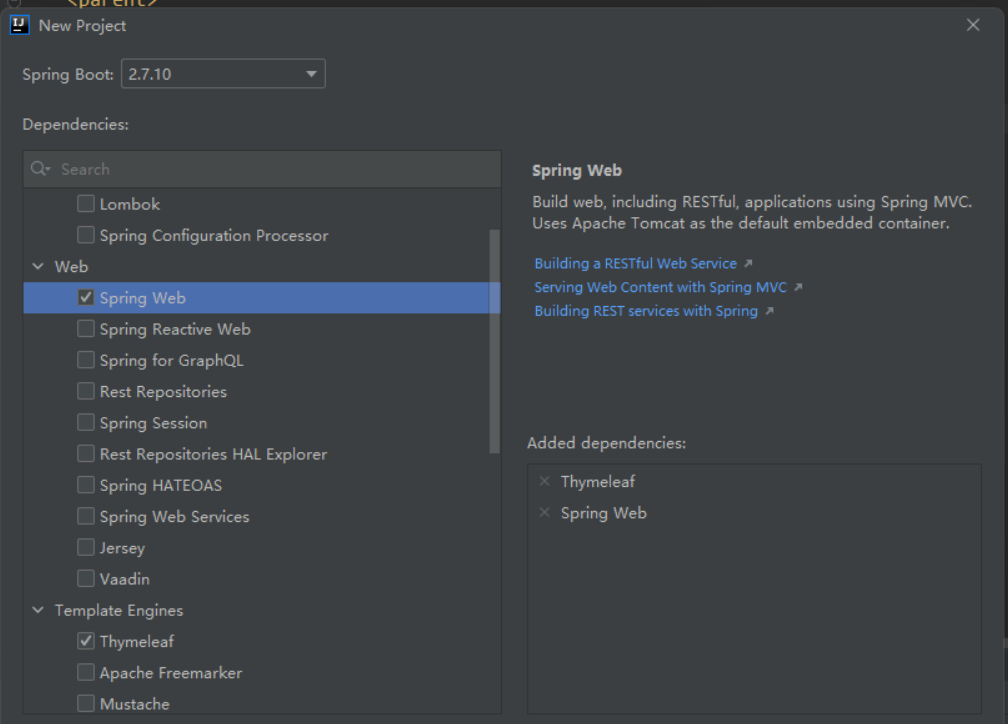The width and height of the screenshot is (1008, 724).
Task: Click the IntelliJ IDEA logo icon
Action: point(19,26)
